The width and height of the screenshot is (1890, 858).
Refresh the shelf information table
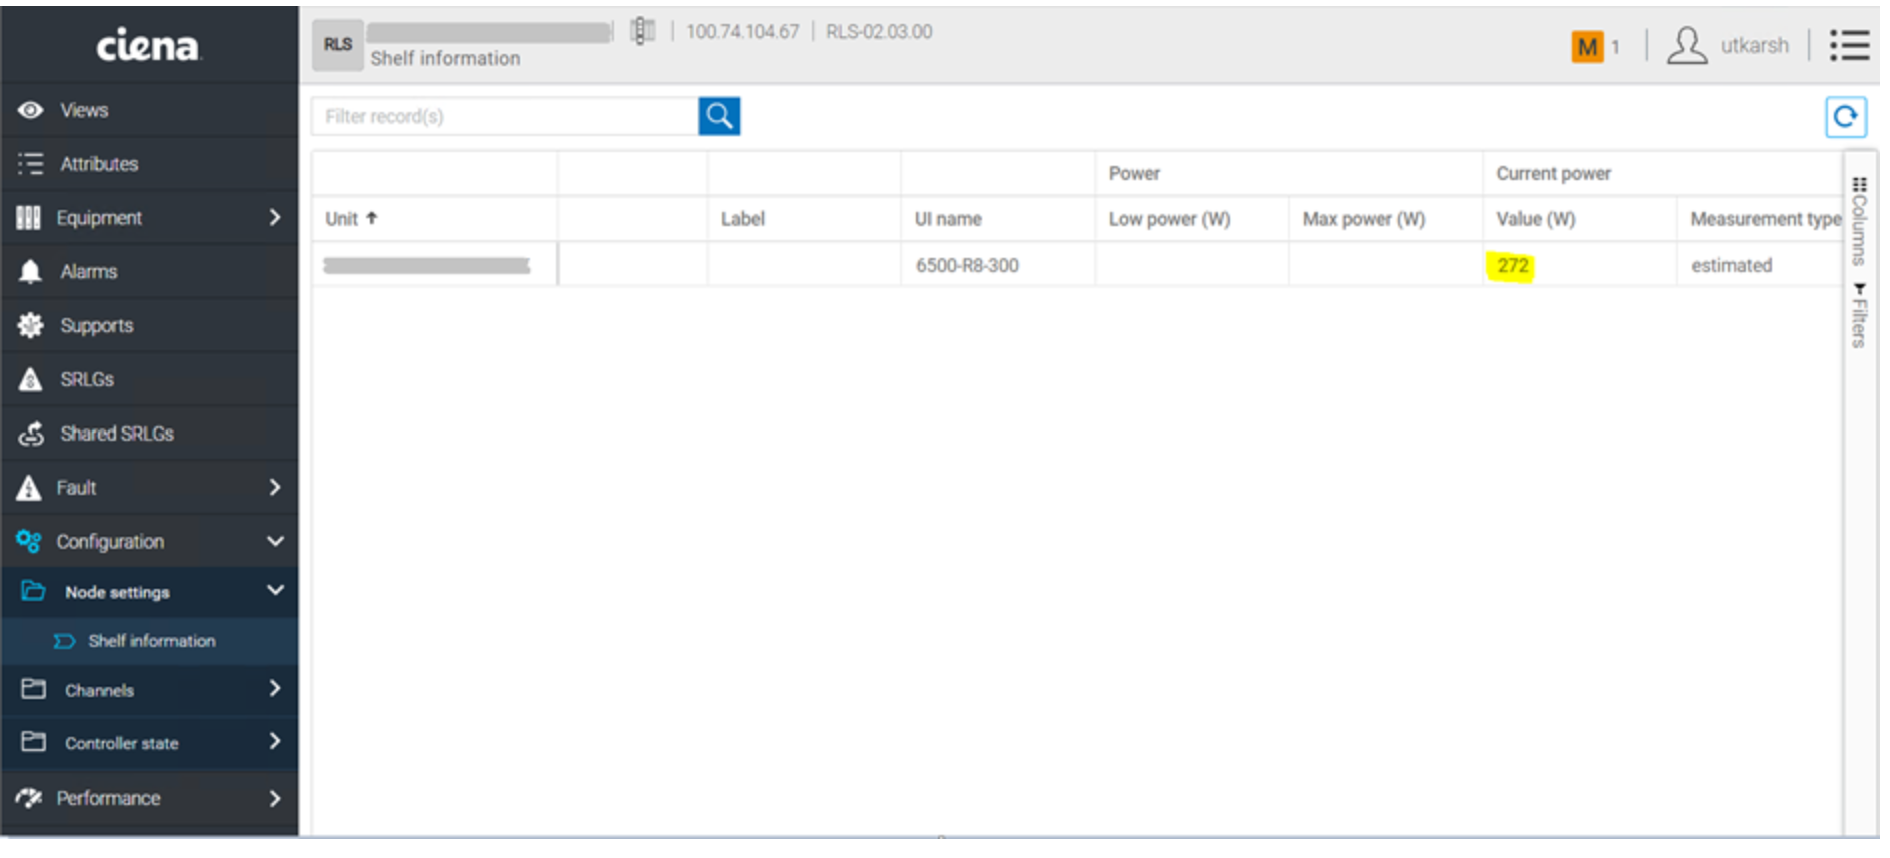coord(1845,116)
